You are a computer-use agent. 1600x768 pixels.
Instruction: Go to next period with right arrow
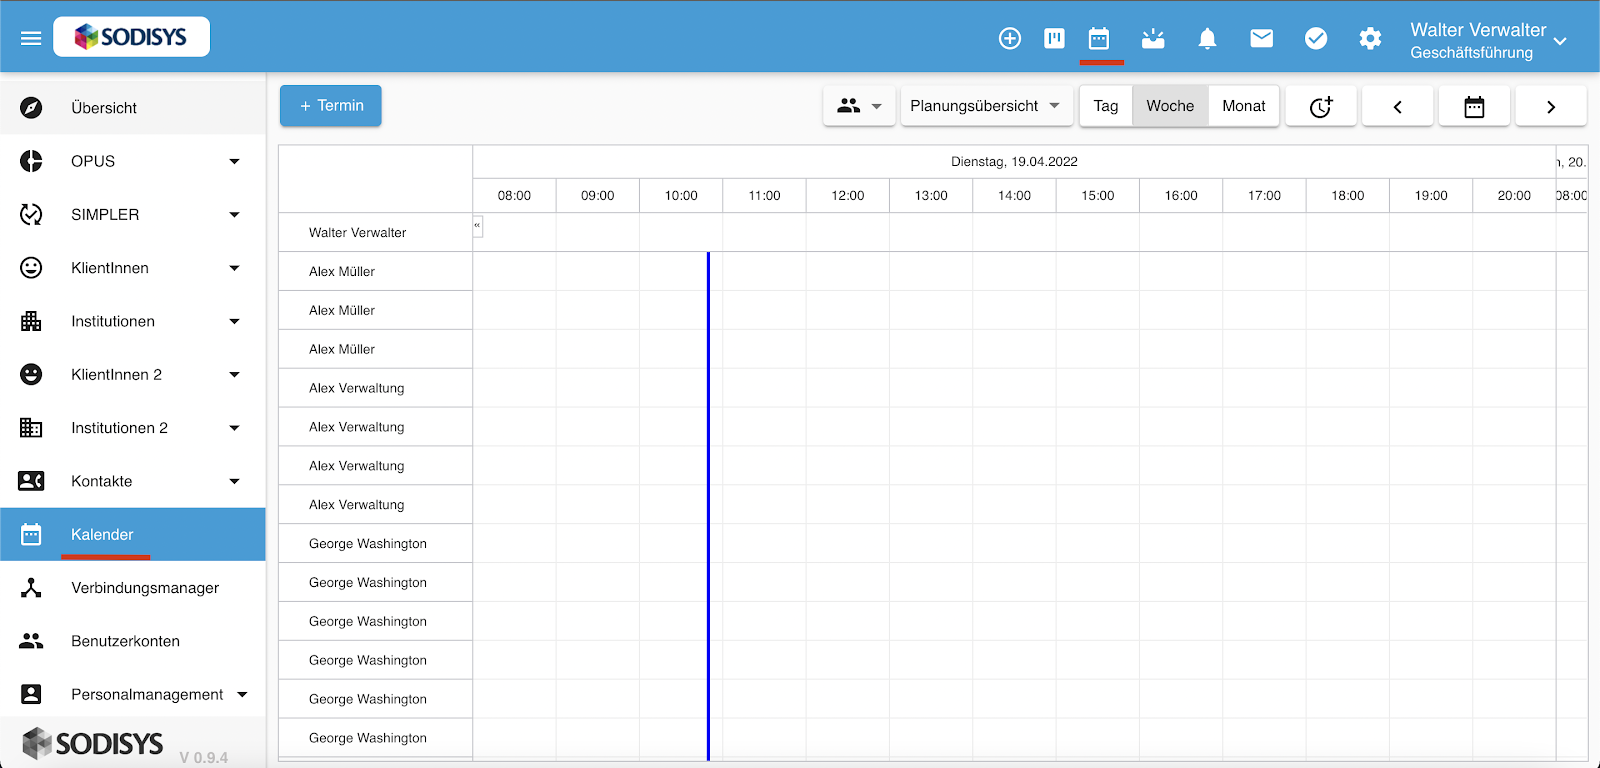1551,106
